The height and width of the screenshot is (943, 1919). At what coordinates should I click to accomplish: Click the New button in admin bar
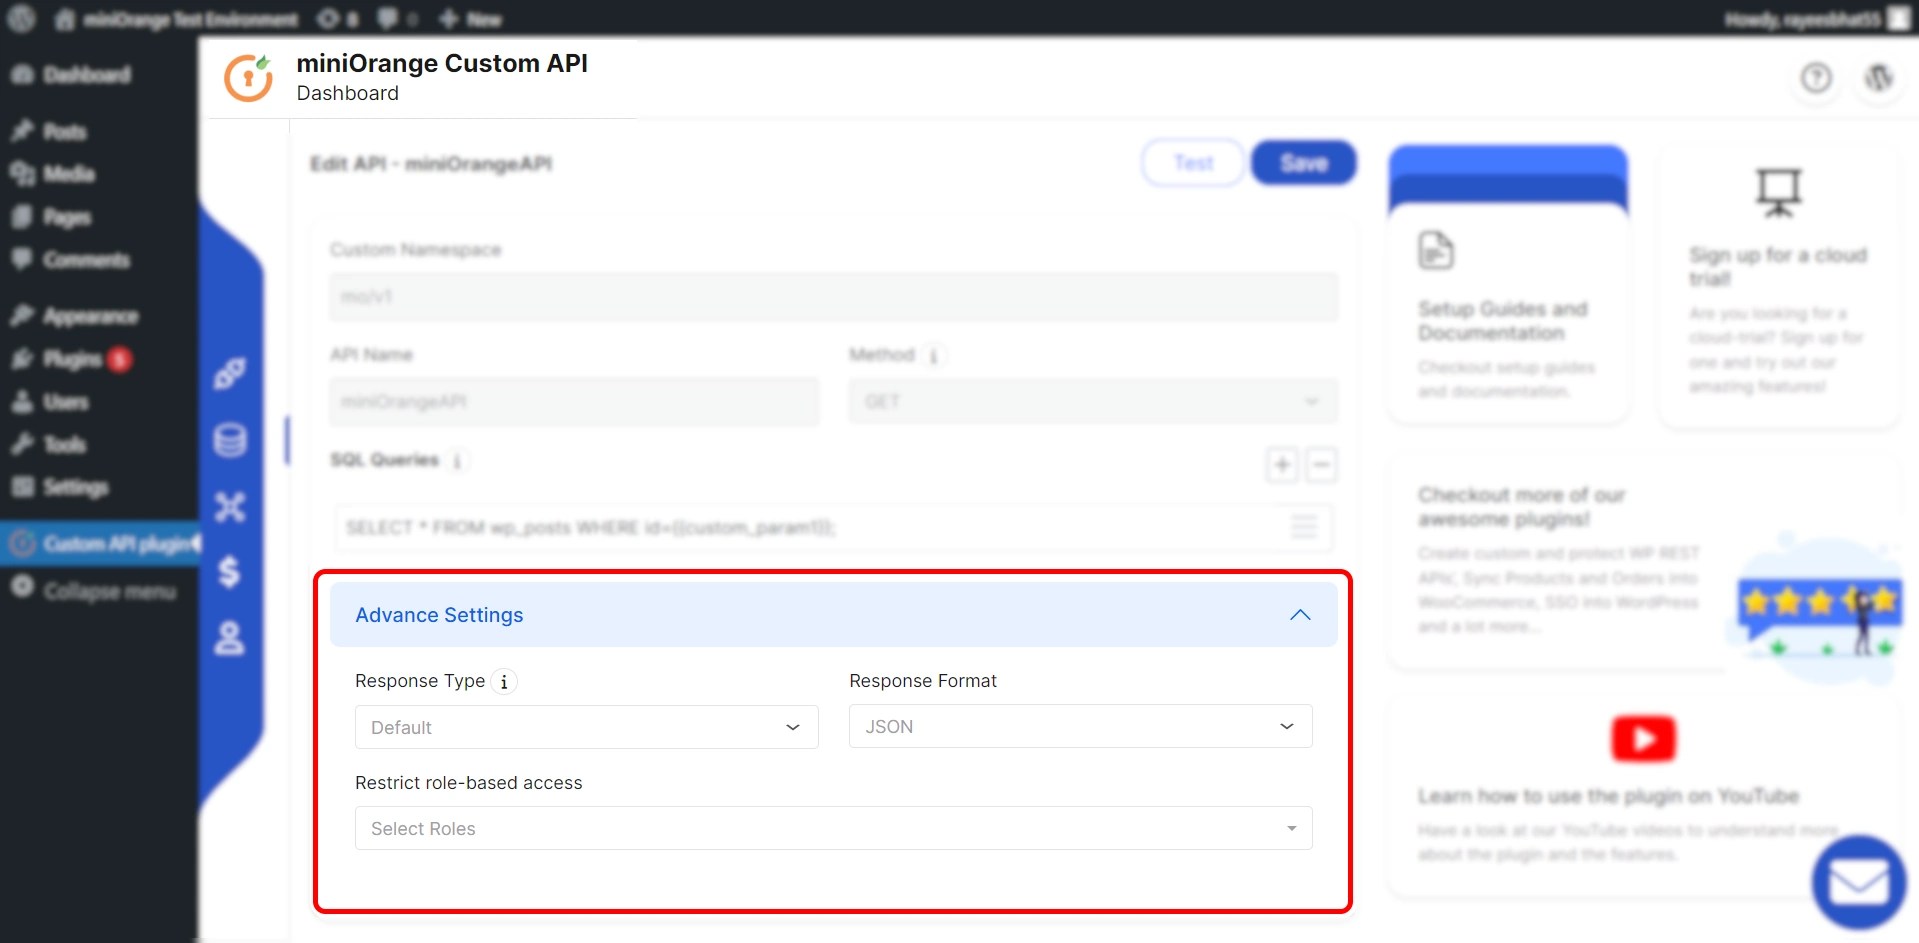point(471,19)
